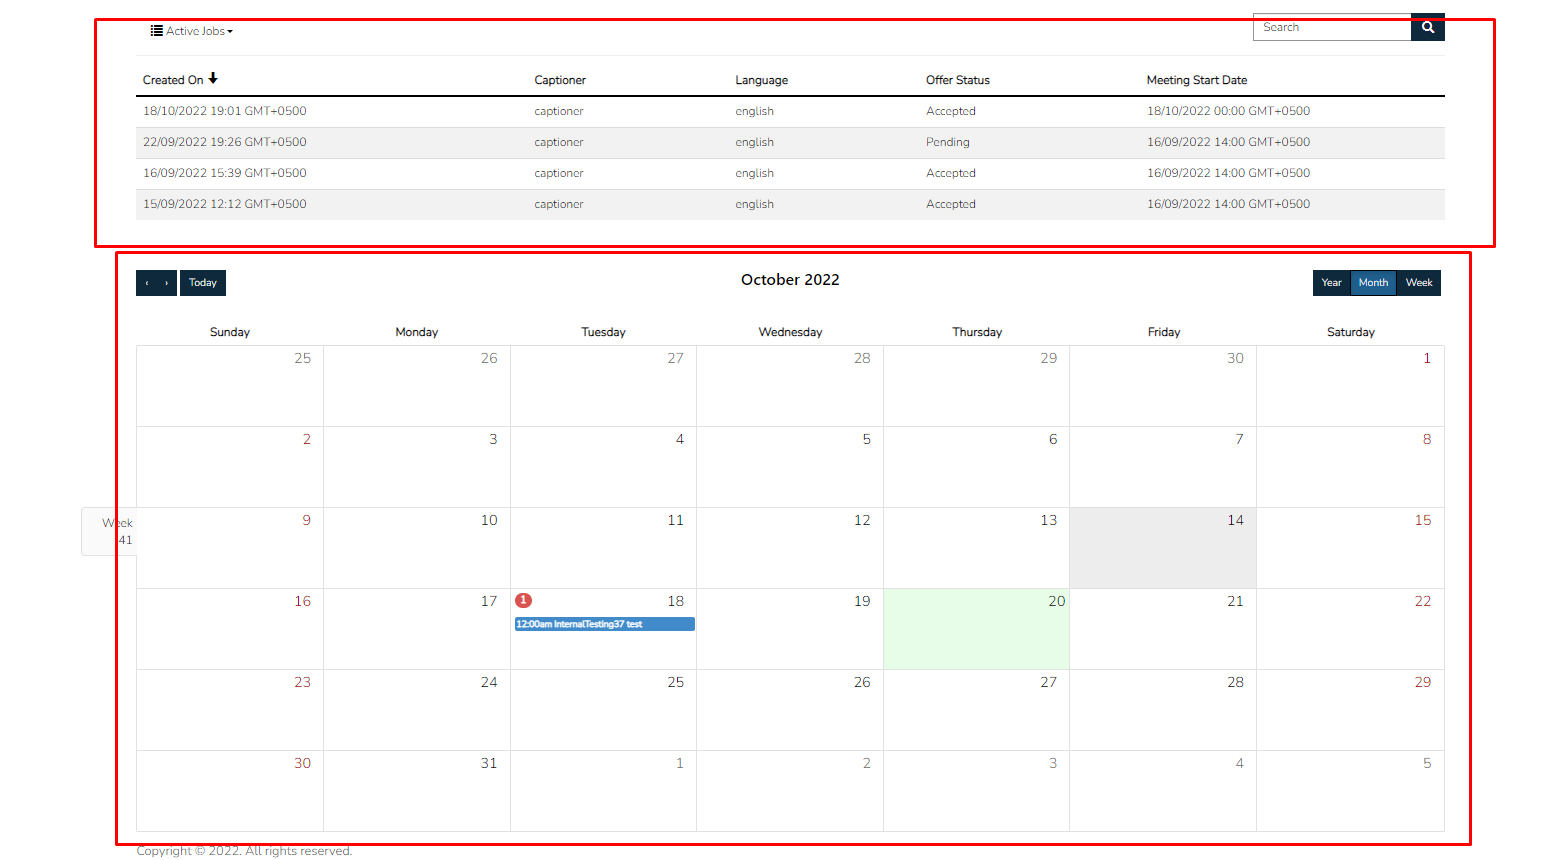The height and width of the screenshot is (860, 1552).
Task: Select October 20 on the calendar
Action: 976,629
